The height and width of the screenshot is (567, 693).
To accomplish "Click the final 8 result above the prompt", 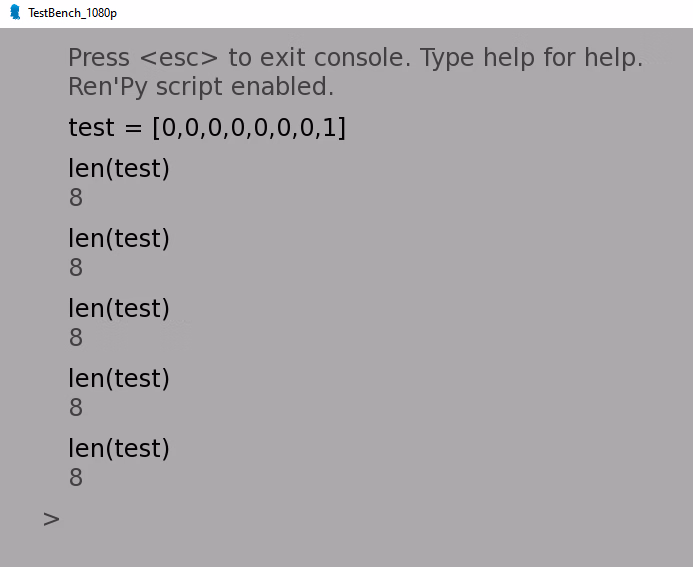I will [x=76, y=477].
